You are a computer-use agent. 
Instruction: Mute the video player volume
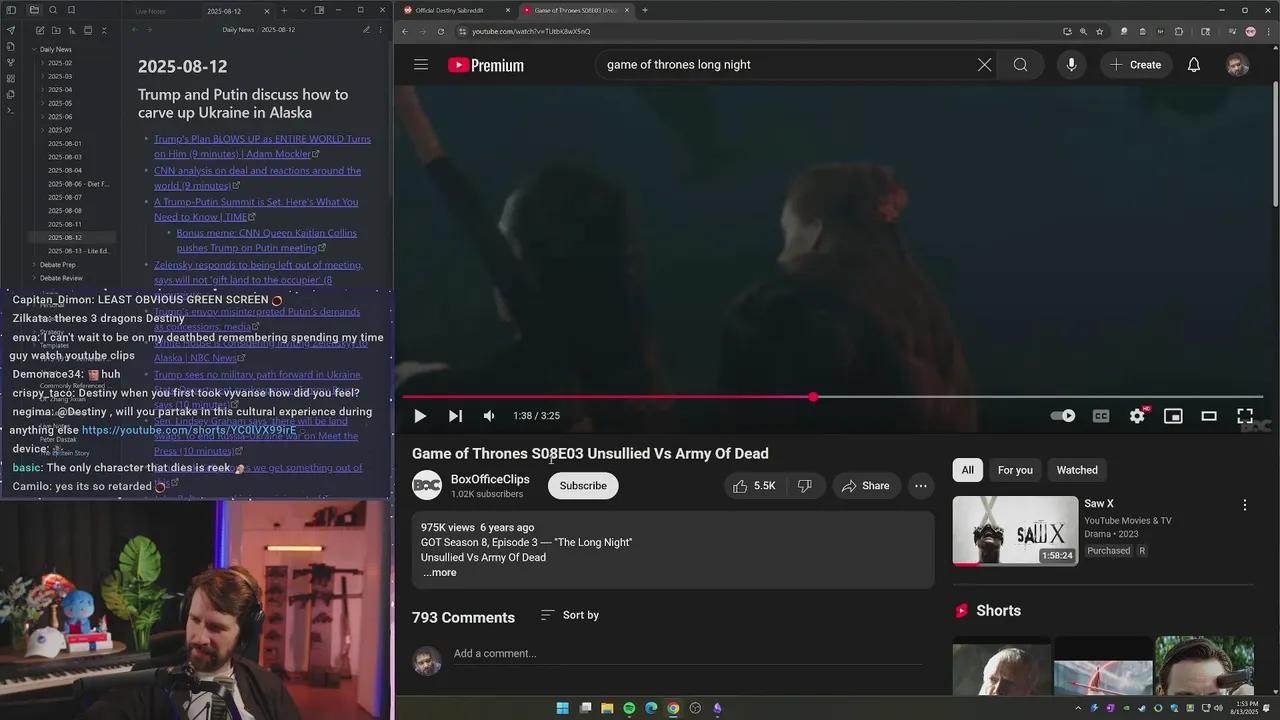tap(489, 416)
